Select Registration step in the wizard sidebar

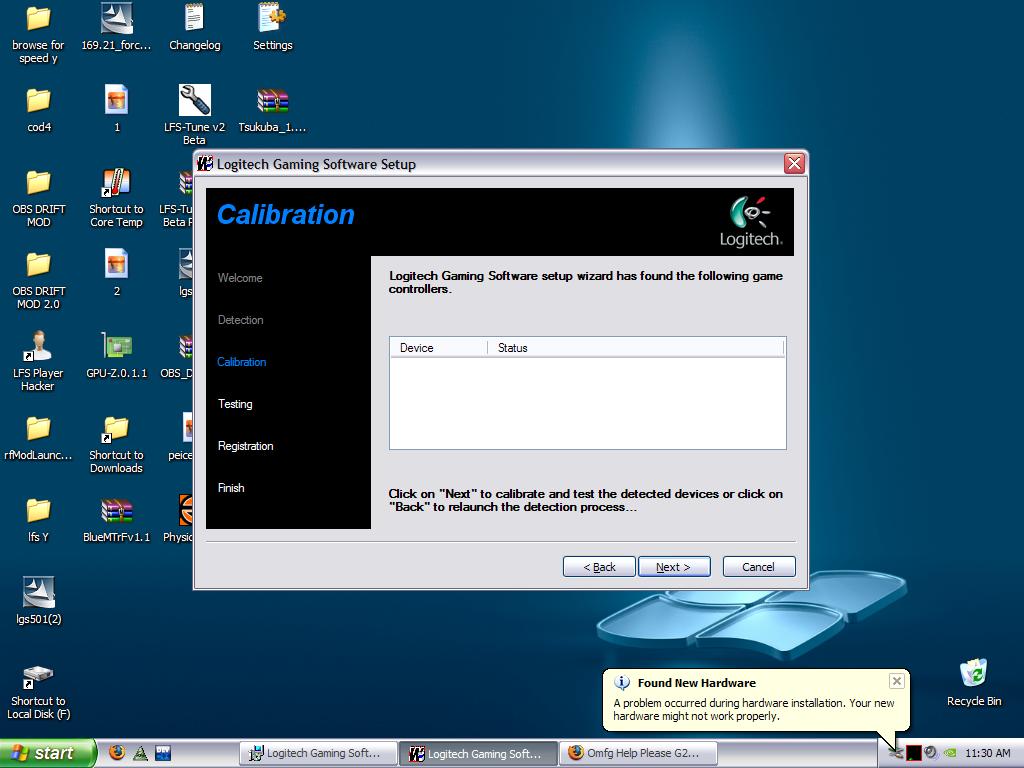point(246,446)
